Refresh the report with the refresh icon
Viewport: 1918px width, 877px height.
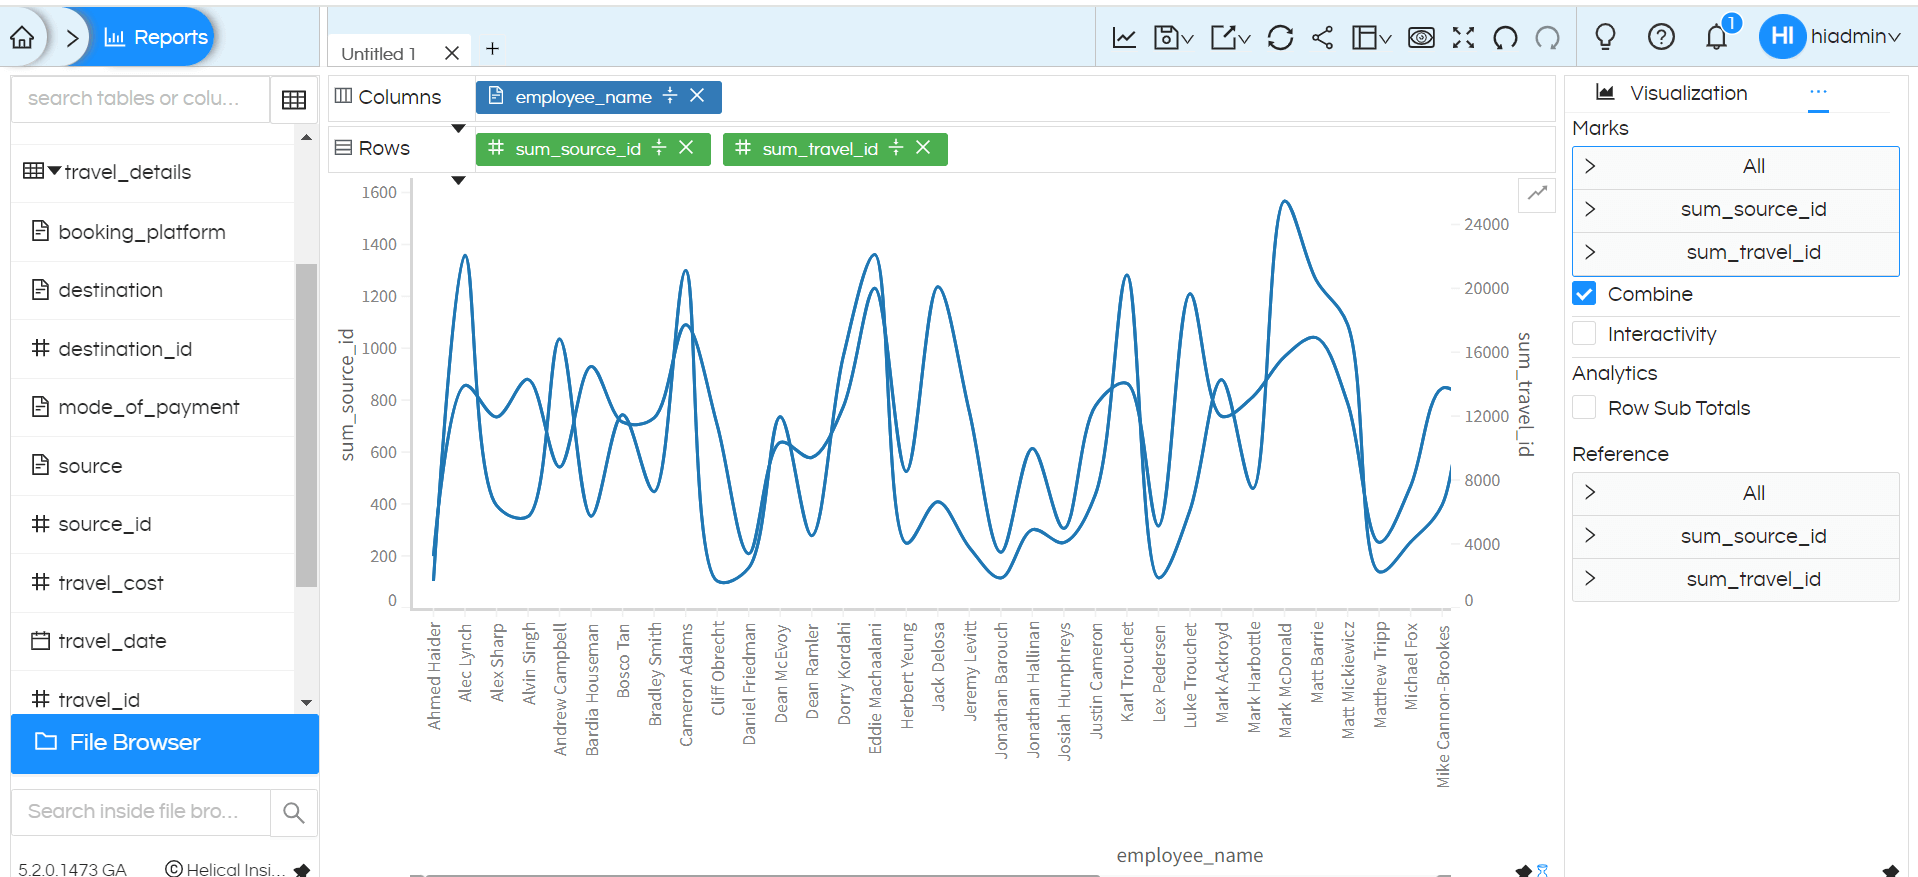point(1280,38)
